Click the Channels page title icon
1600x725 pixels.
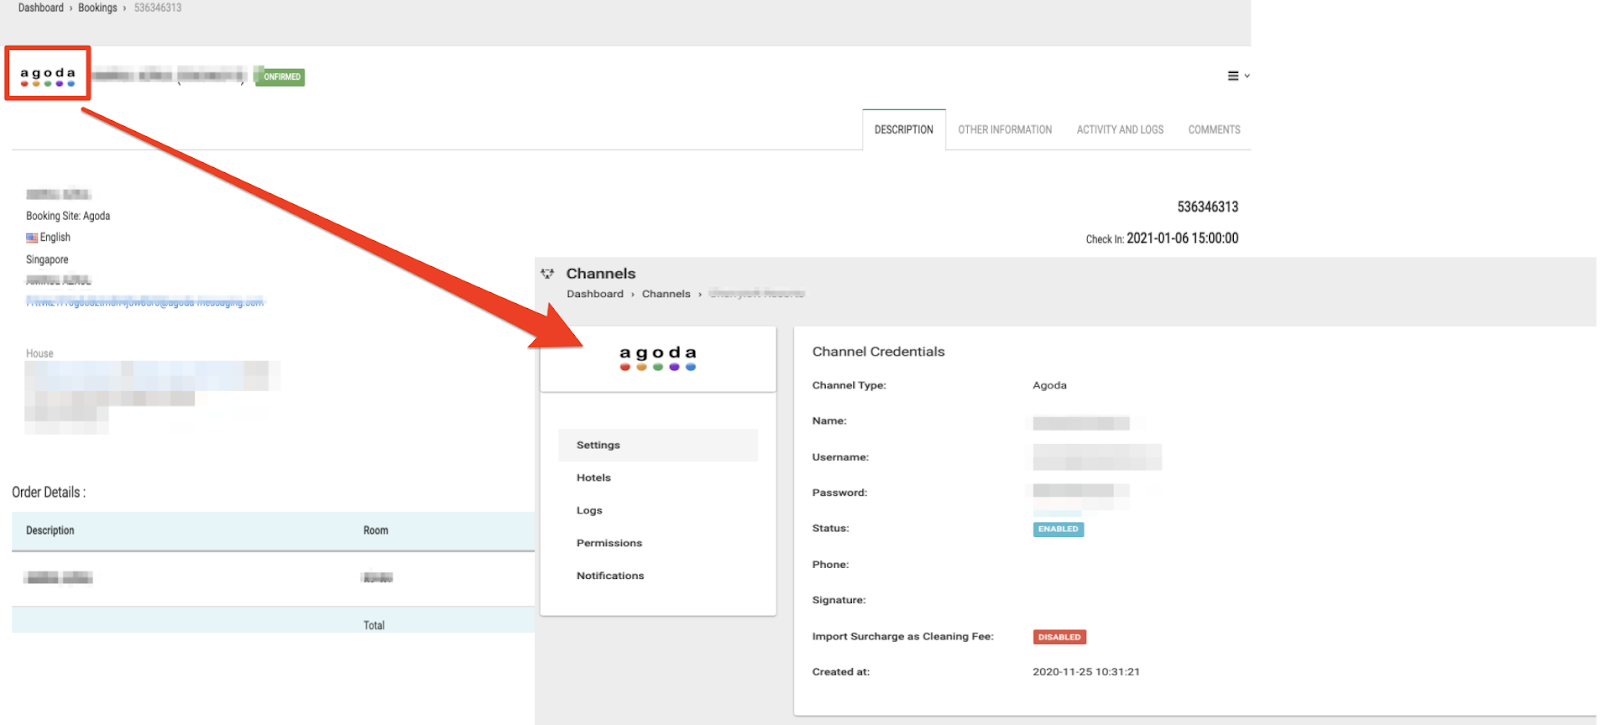[x=547, y=273]
